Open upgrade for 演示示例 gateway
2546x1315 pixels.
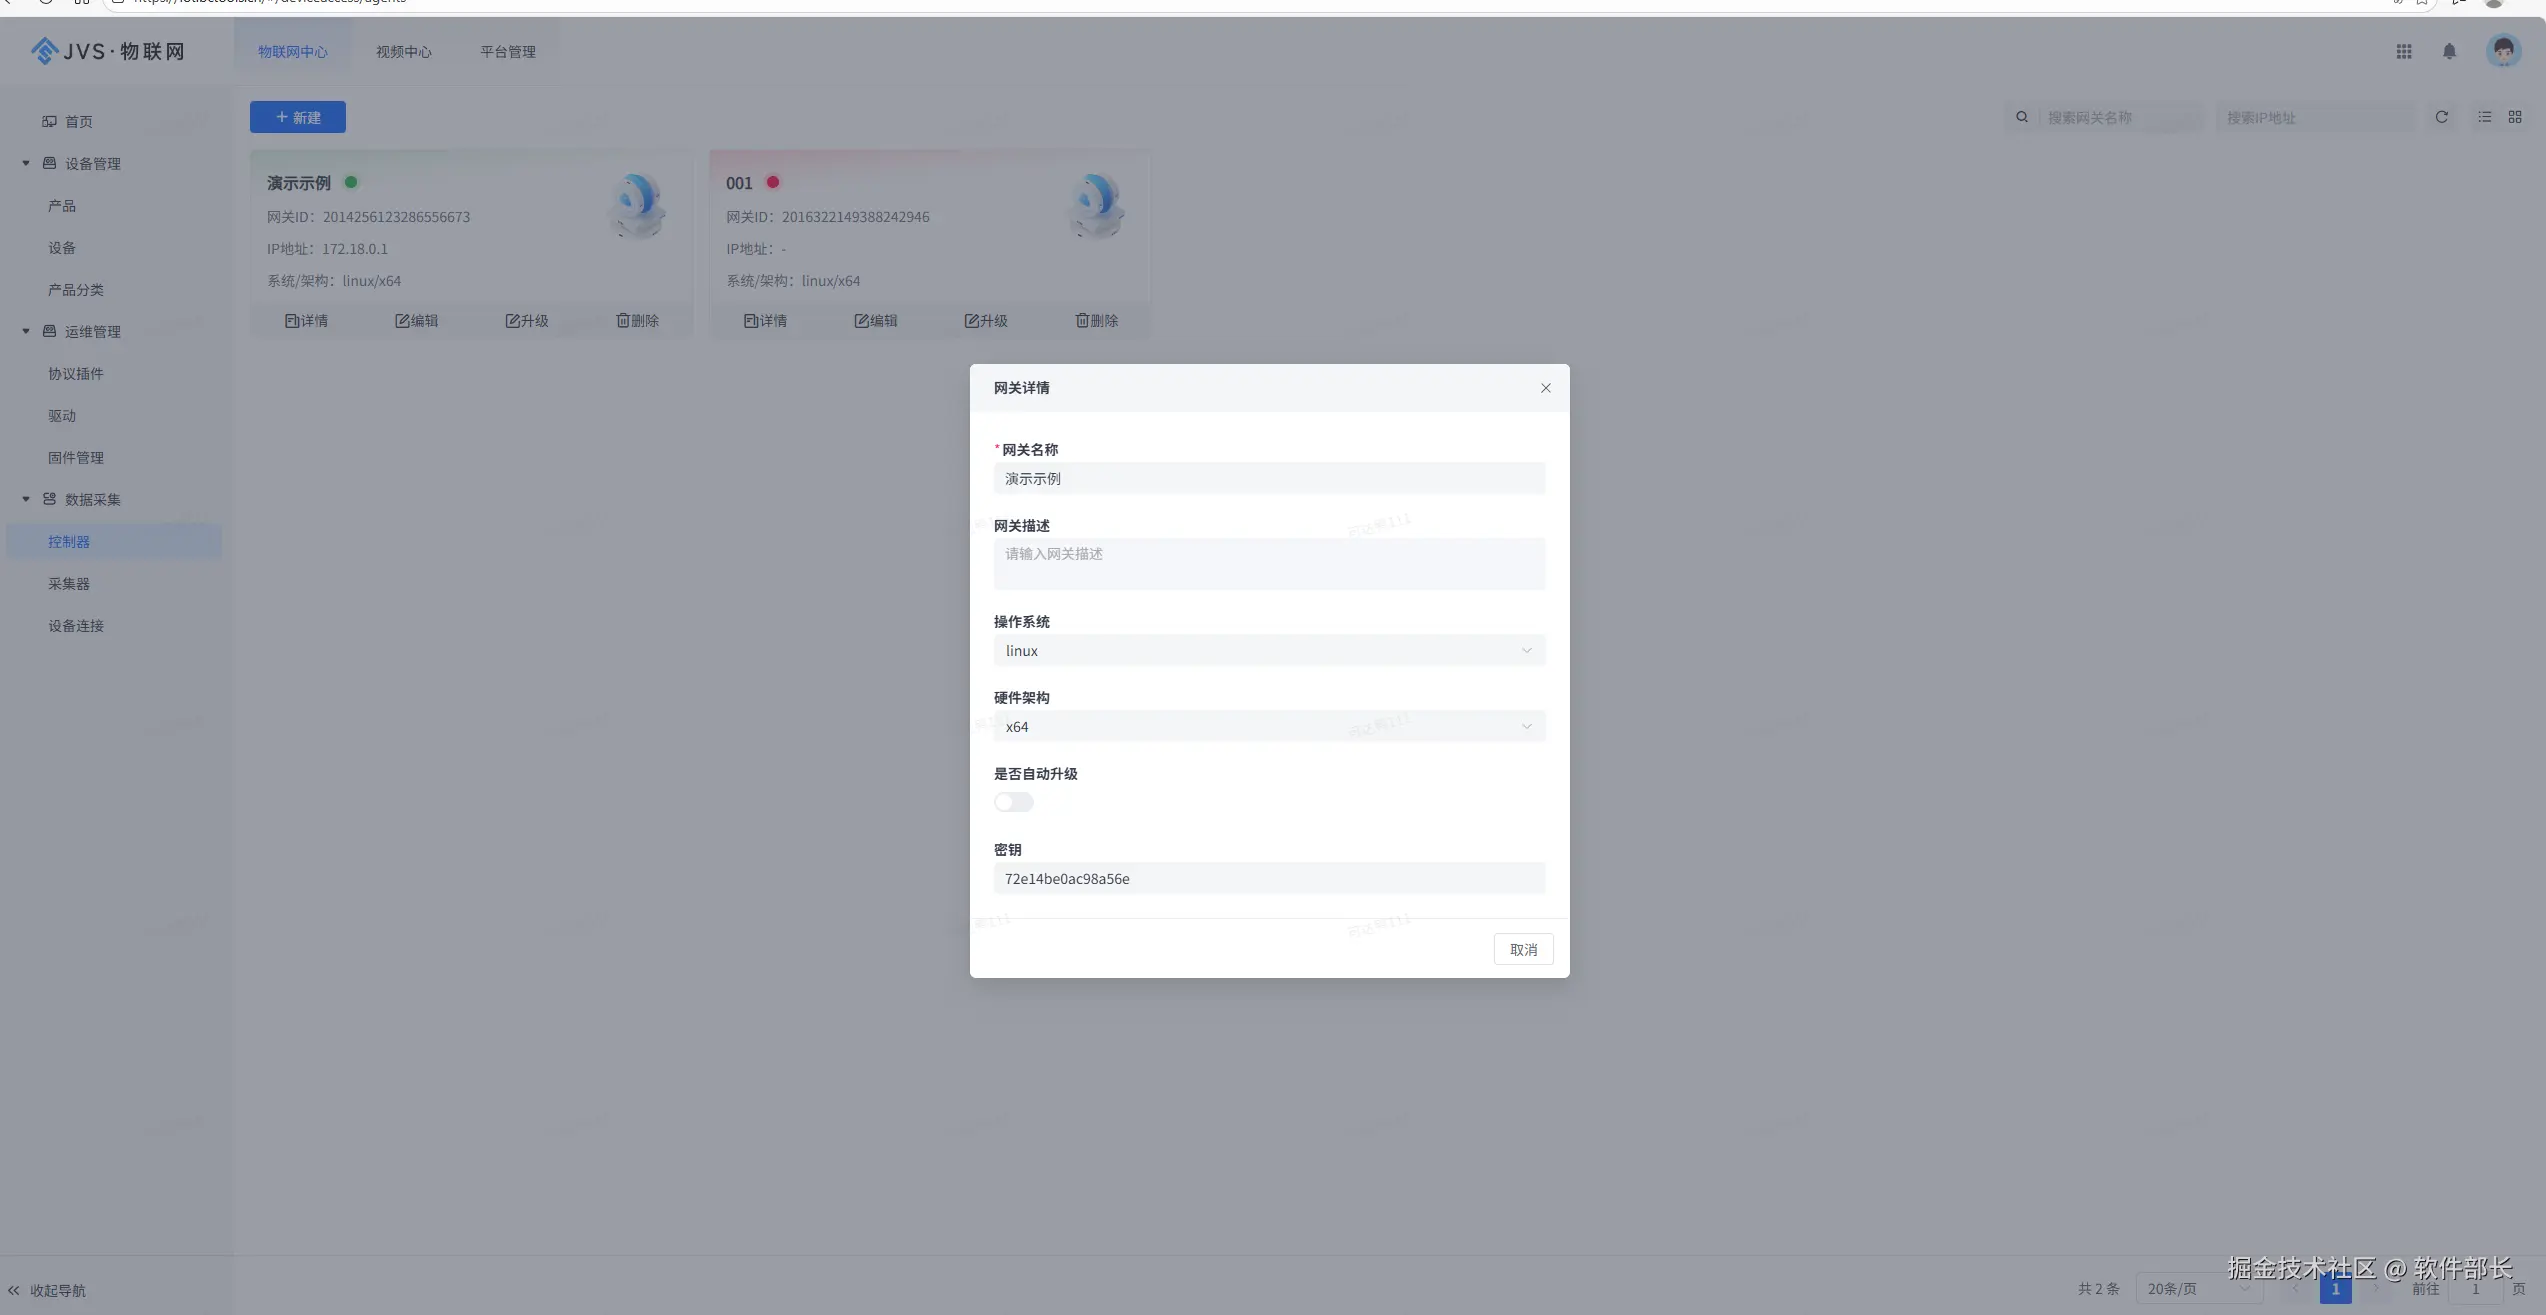(527, 320)
